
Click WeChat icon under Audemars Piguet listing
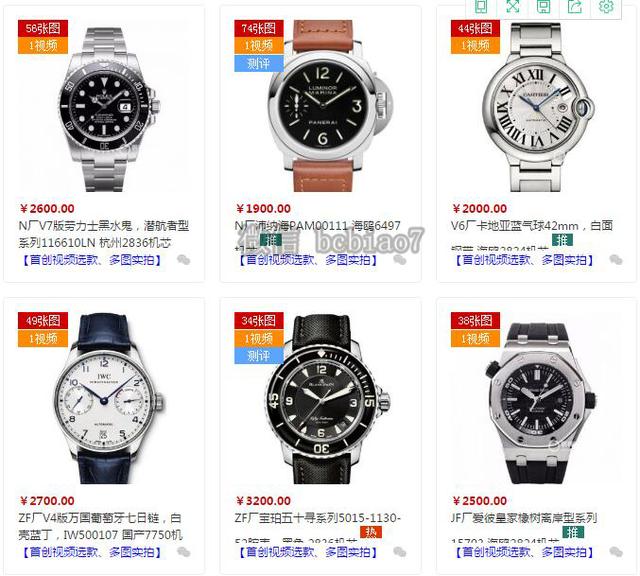(x=616, y=552)
